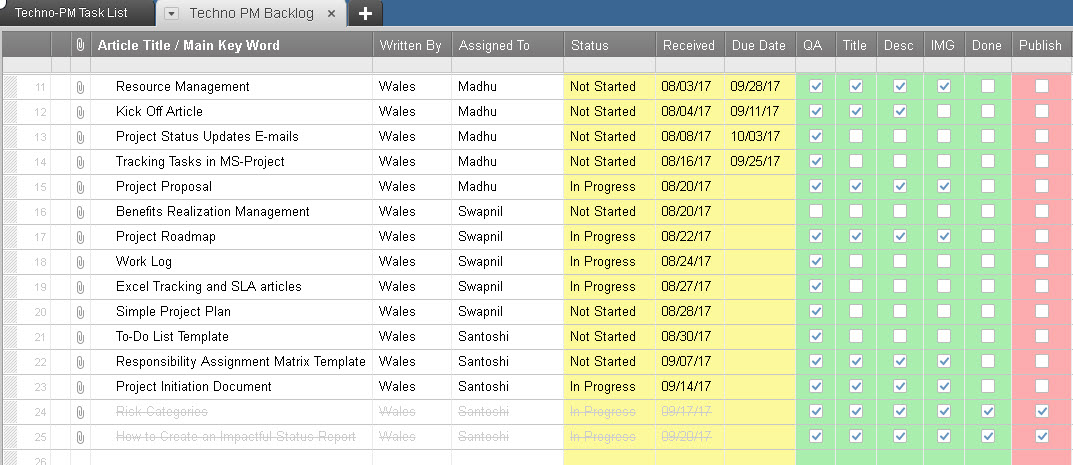Select due date 10/03/17 cell

coord(760,137)
